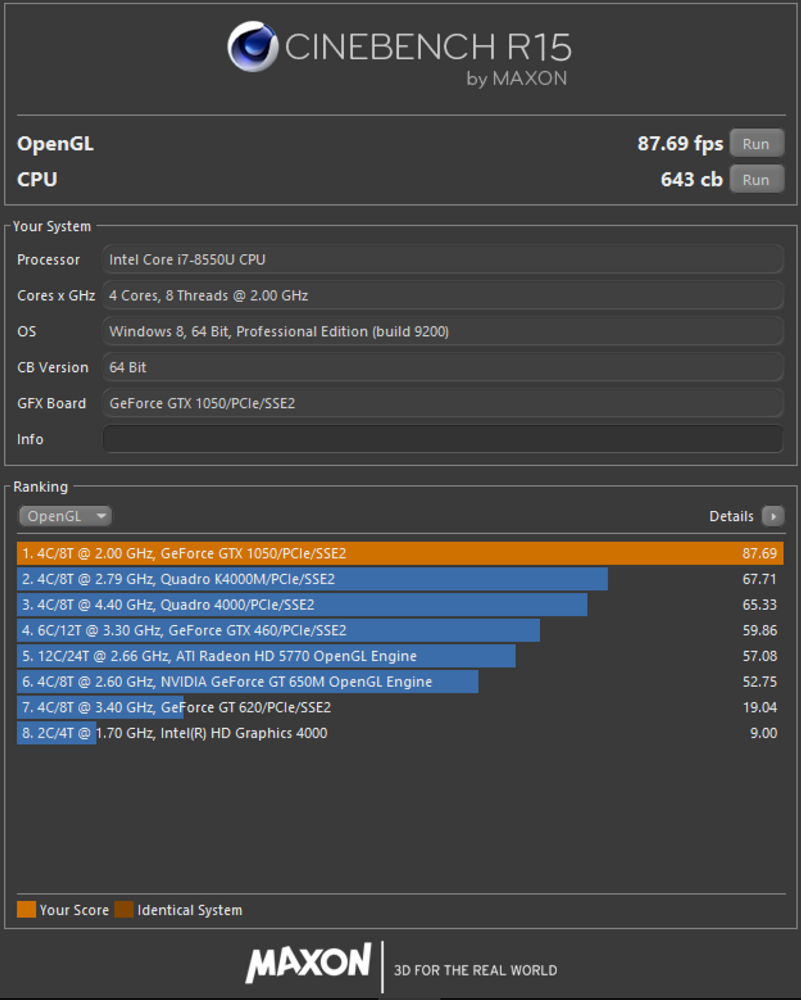This screenshot has width=801, height=1000.
Task: Open the OpenGL ranking dropdown
Action: [x=65, y=515]
